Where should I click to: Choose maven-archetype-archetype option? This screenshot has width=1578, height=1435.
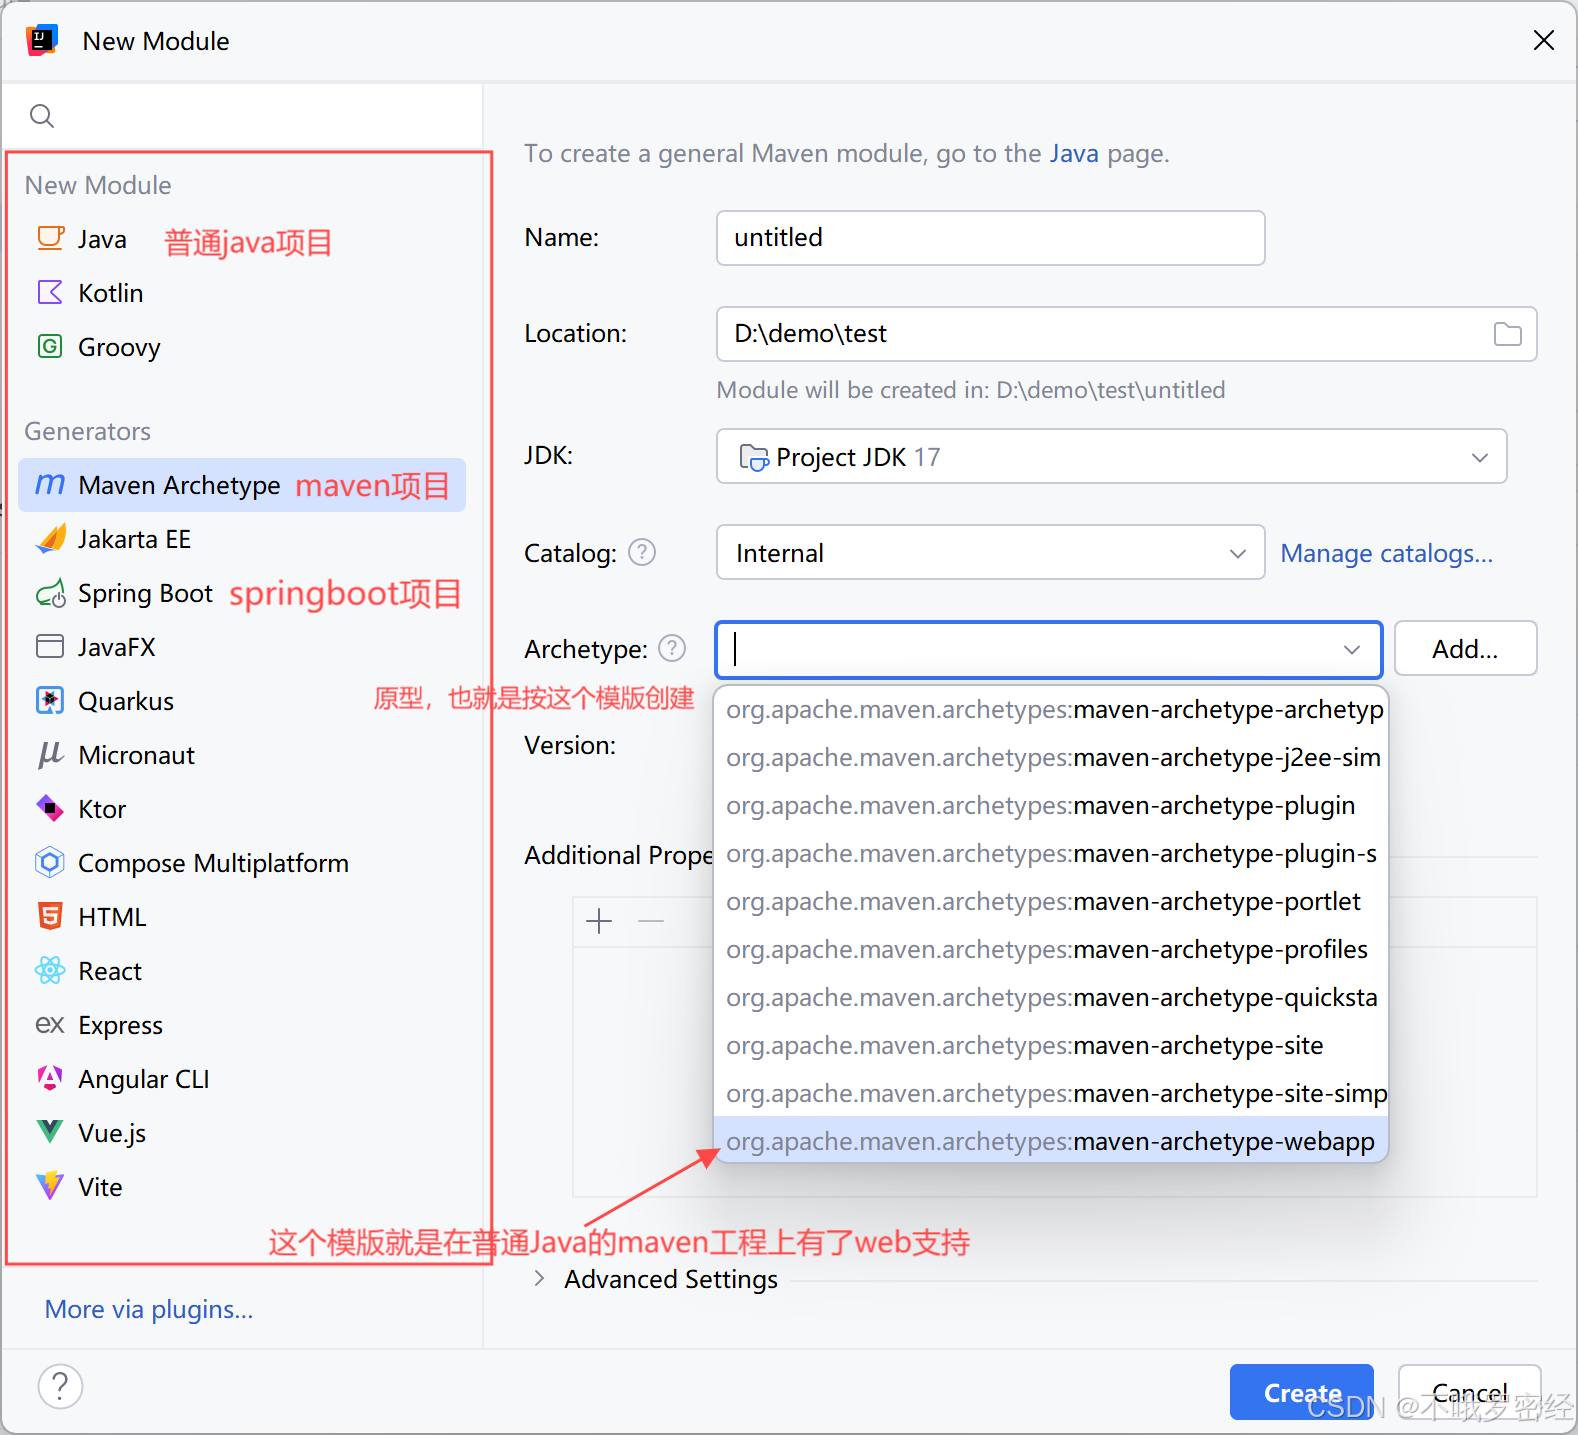pos(1051,710)
